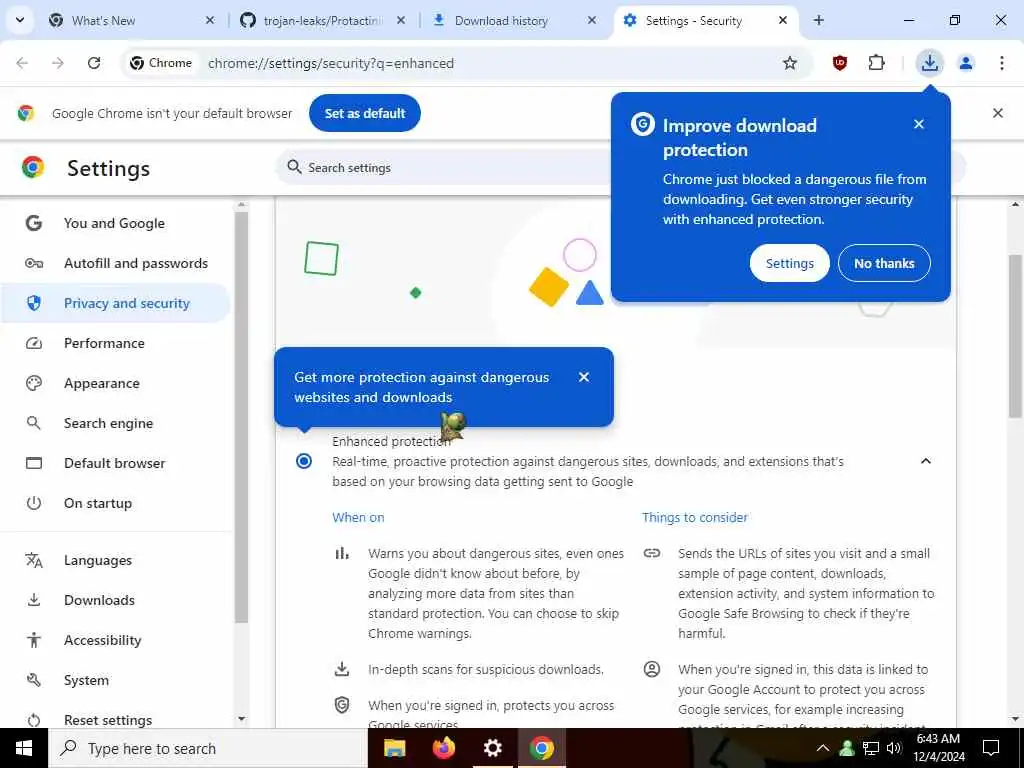The height and width of the screenshot is (768, 1024).
Task: Open System settings section
Action: tap(115, 680)
